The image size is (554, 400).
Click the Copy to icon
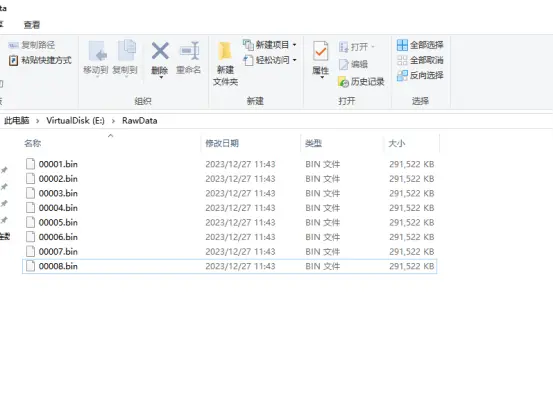click(126, 51)
